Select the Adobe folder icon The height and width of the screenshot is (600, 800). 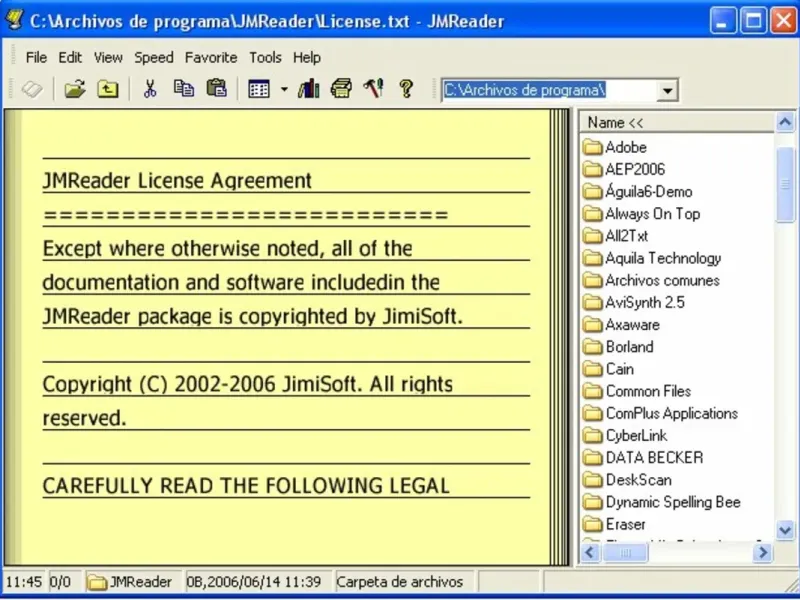click(x=593, y=147)
